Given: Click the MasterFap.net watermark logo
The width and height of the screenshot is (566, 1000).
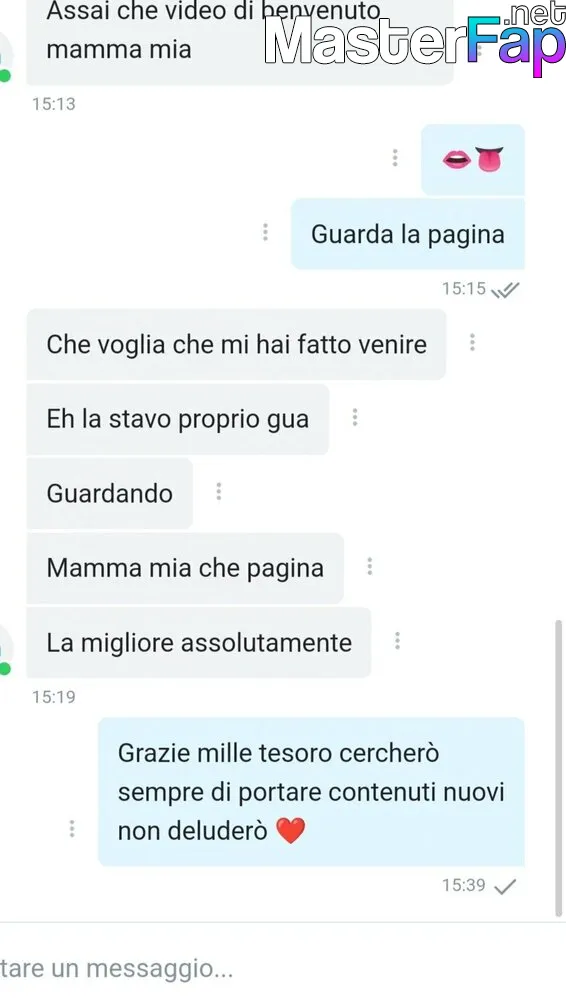Looking at the screenshot, I should [x=415, y=38].
